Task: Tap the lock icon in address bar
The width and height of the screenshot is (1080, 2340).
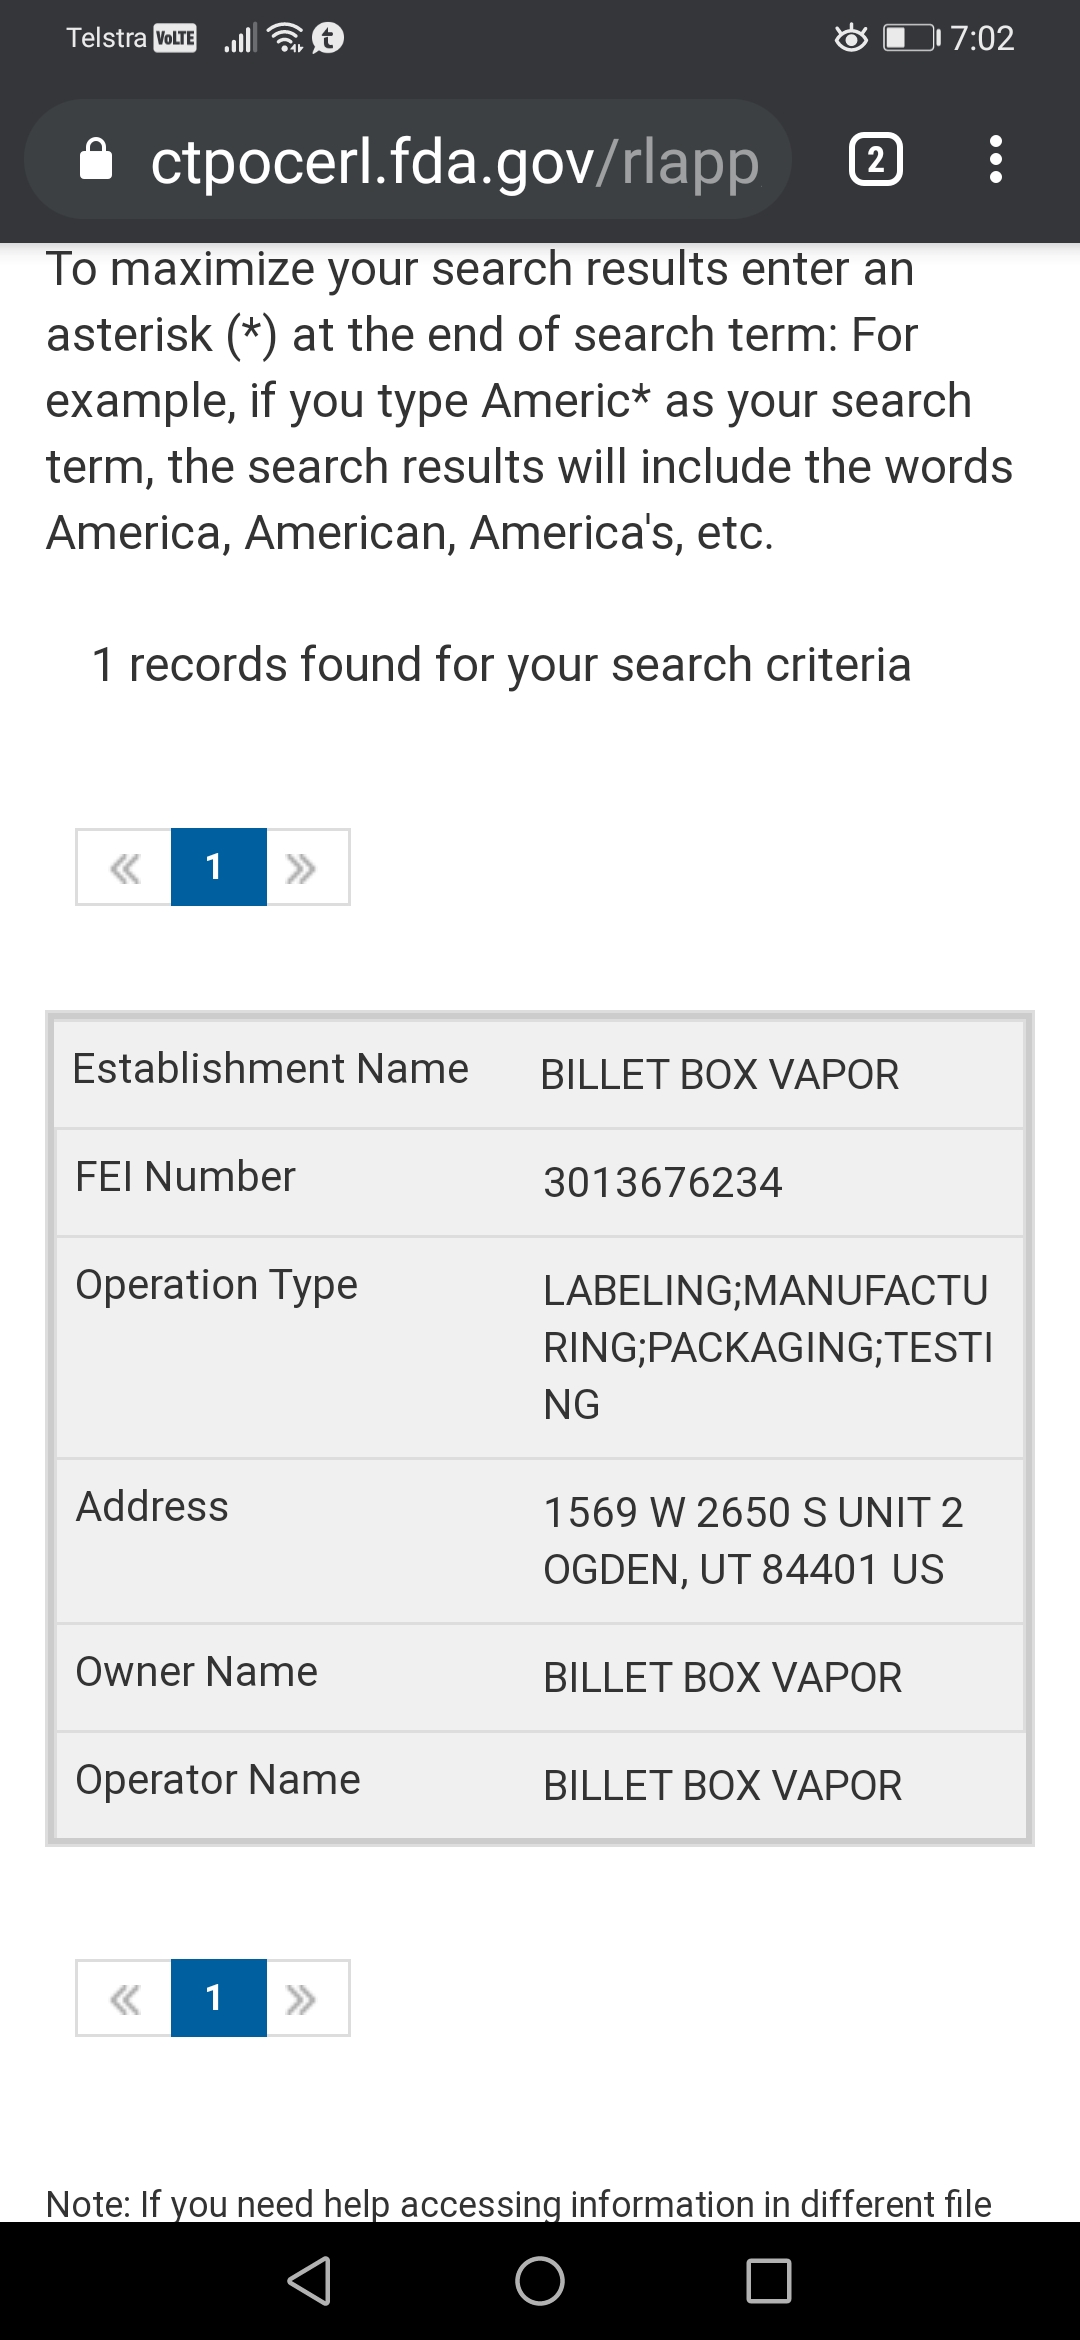Action: coord(96,160)
